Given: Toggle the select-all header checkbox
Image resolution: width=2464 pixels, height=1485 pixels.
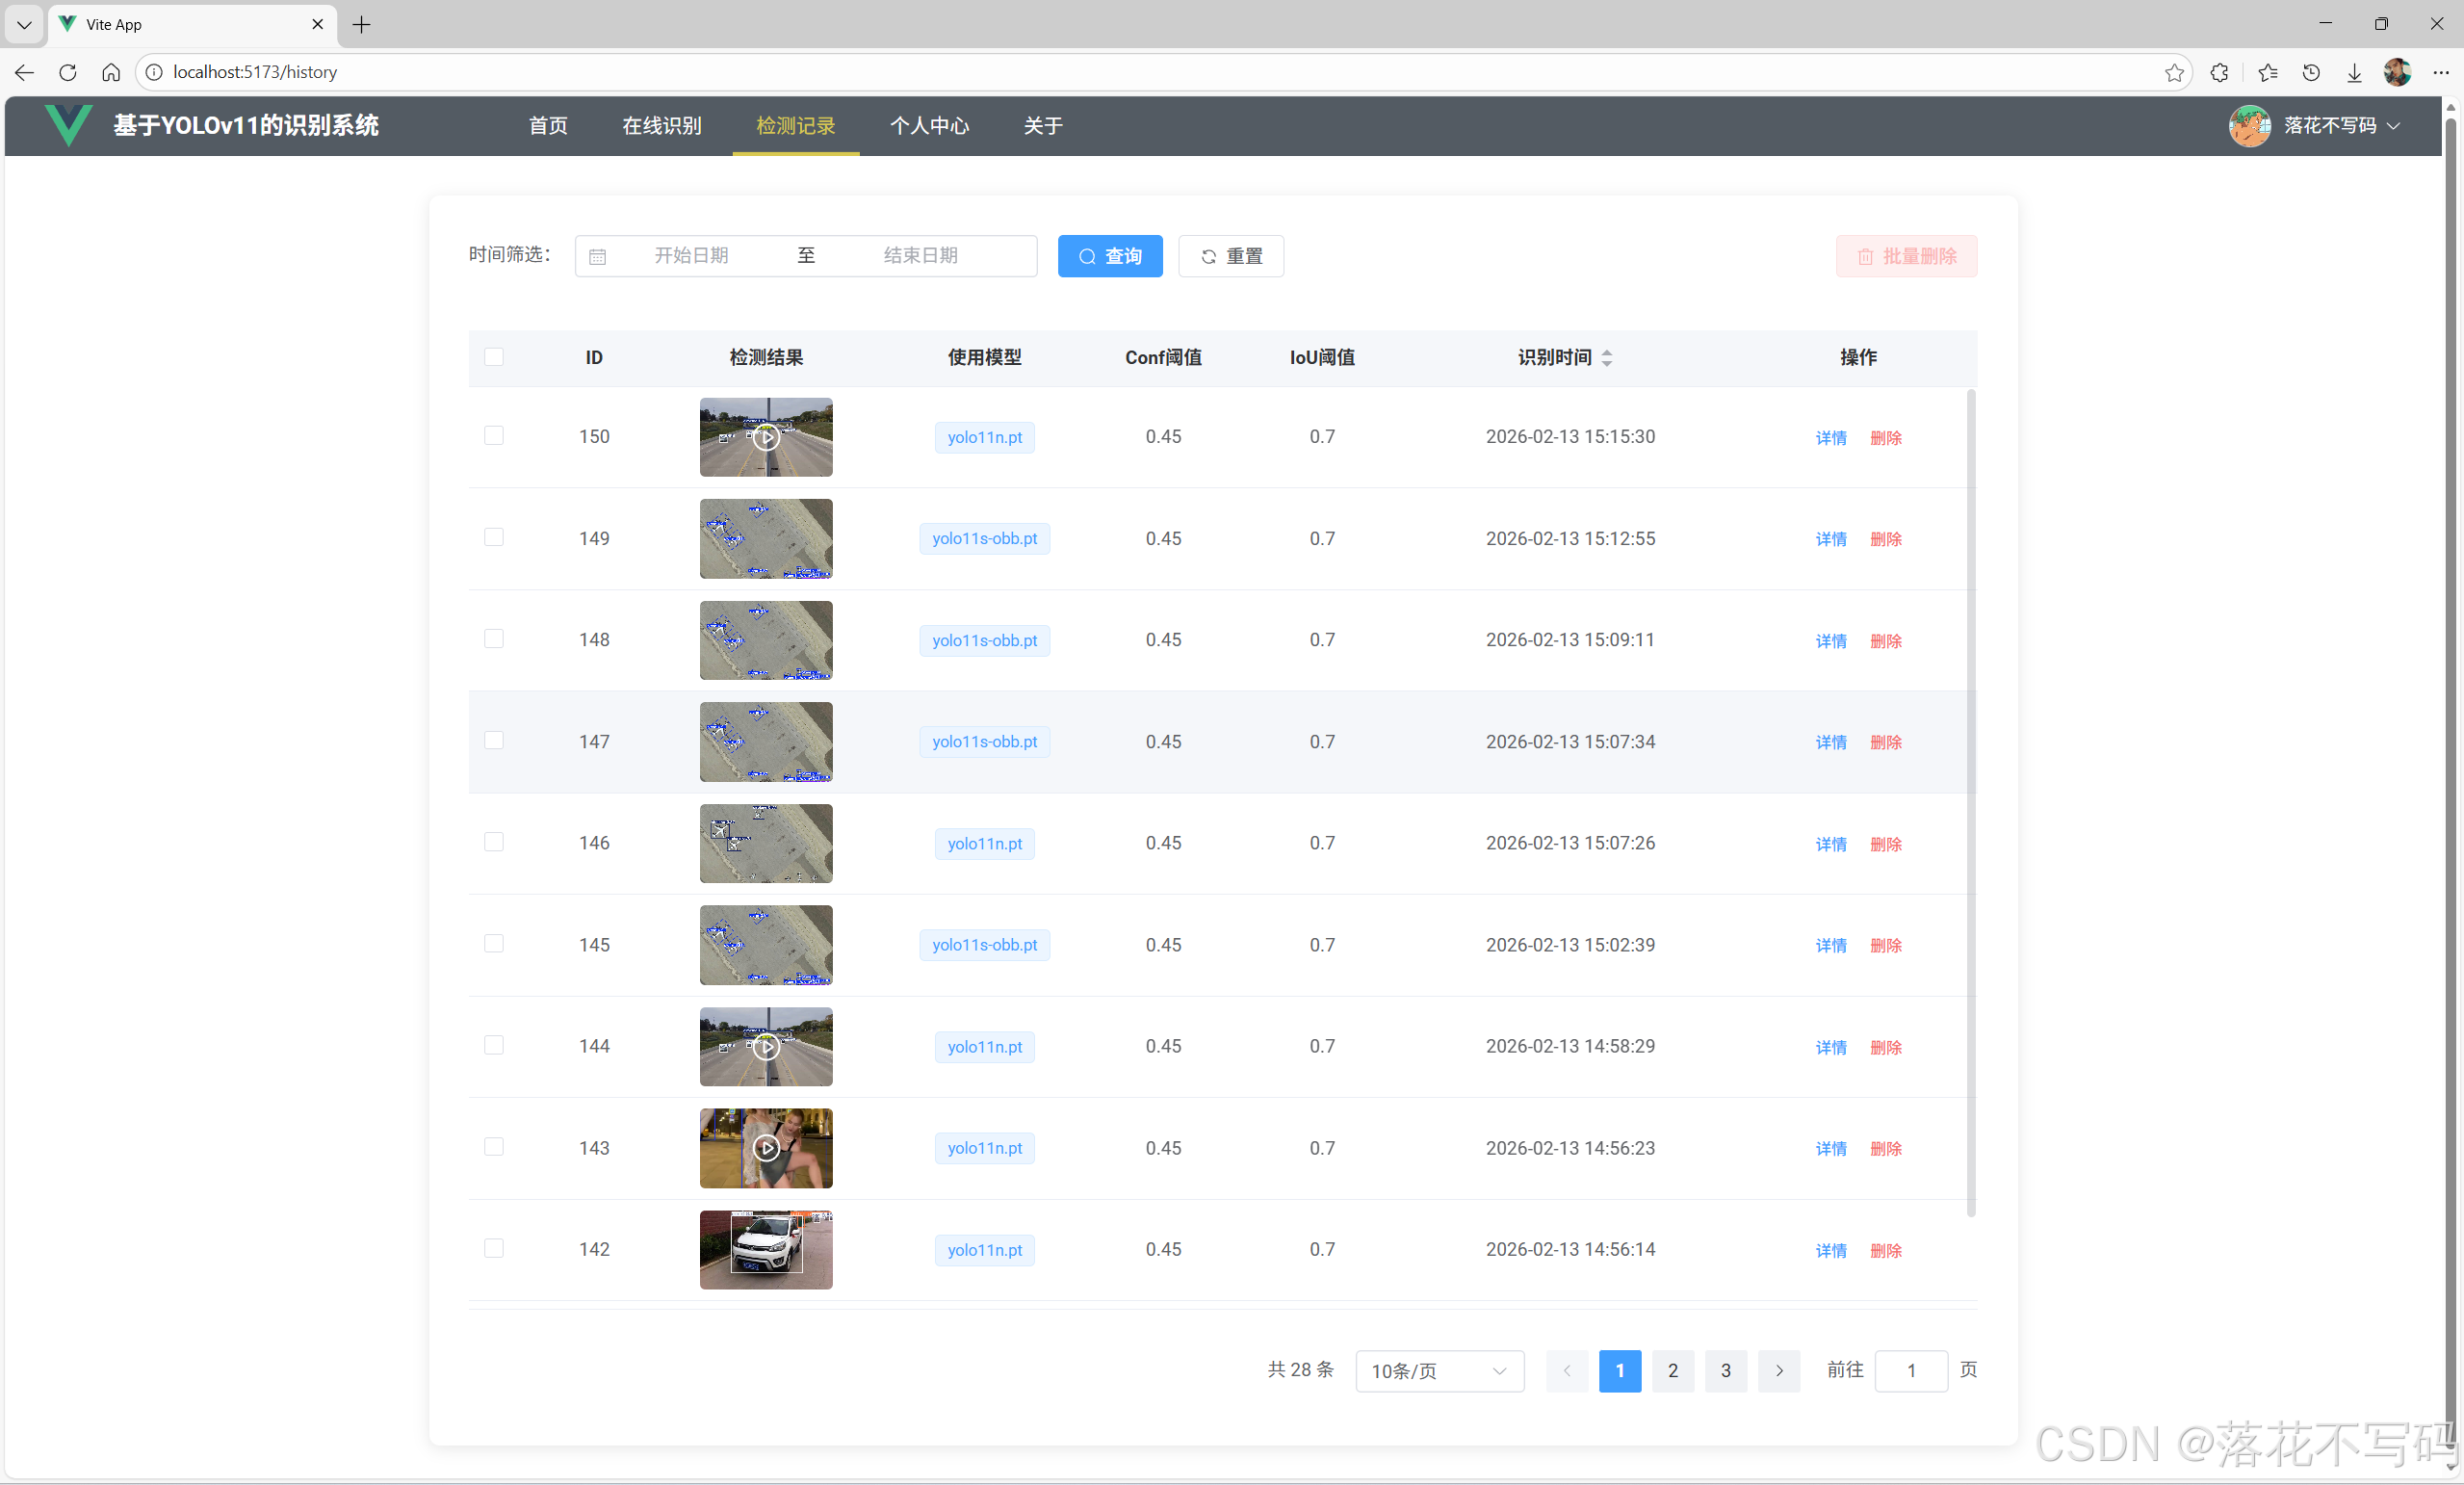Looking at the screenshot, I should tap(494, 357).
